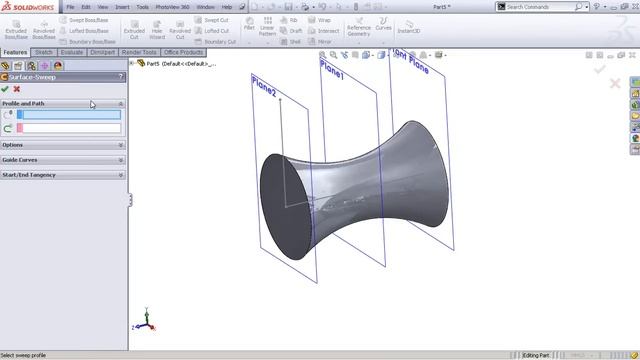Click the Search Commands field

tap(539, 7)
